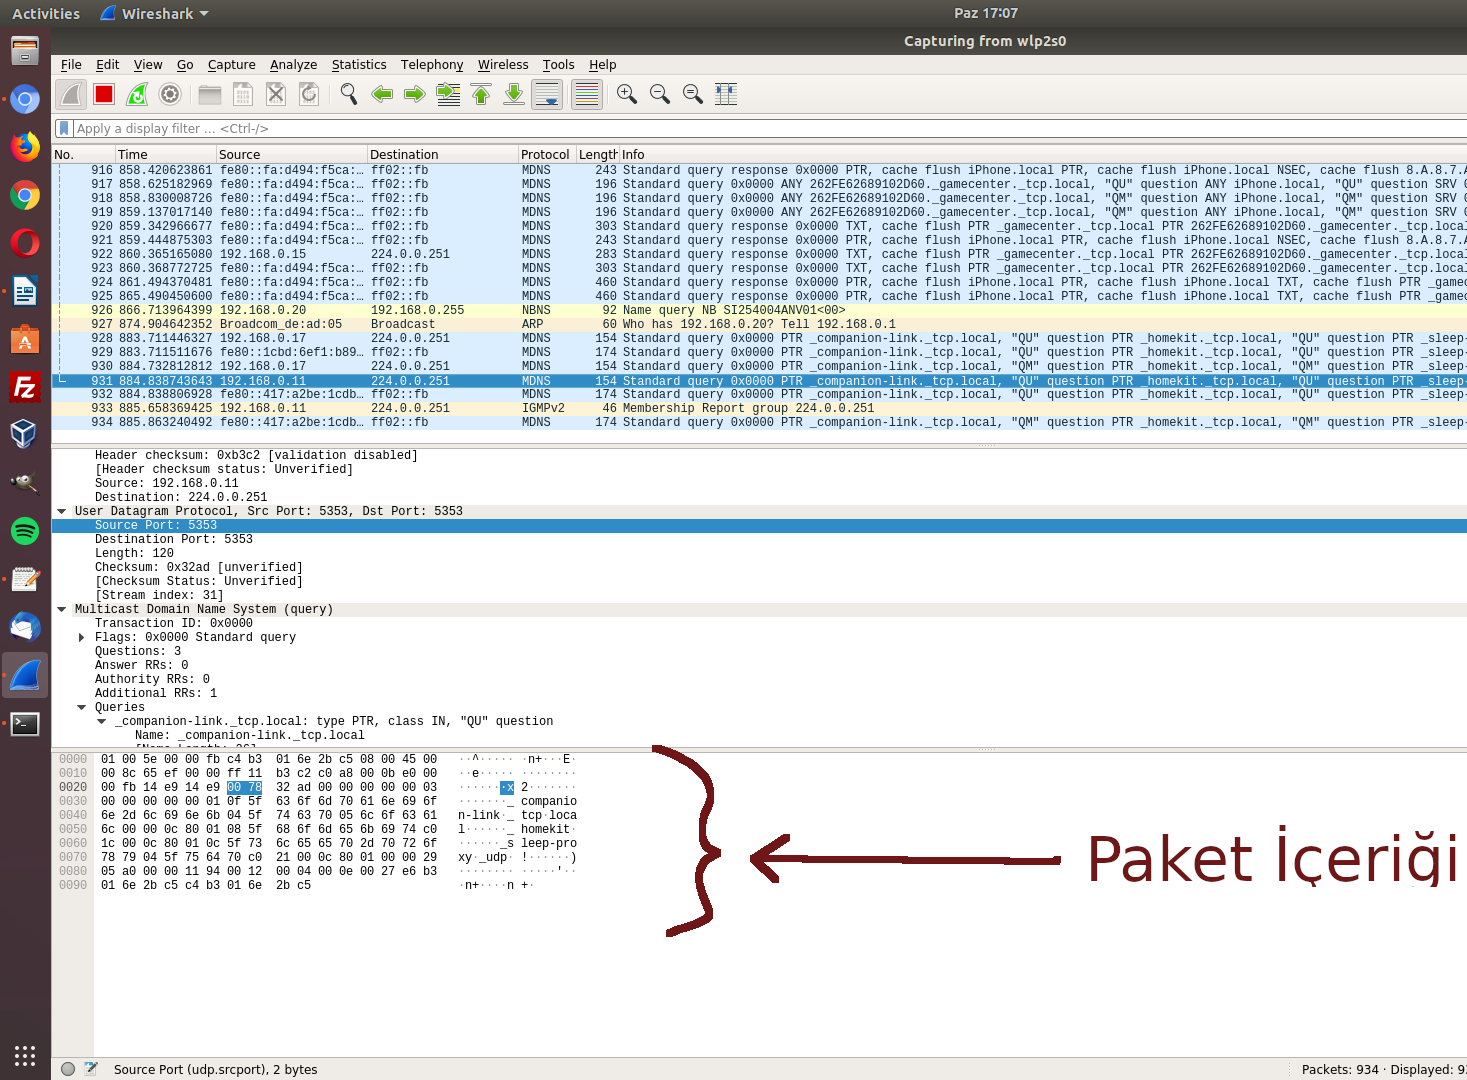Viewport: 1467px width, 1080px height.
Task: Open the Capture menu
Action: 232,65
